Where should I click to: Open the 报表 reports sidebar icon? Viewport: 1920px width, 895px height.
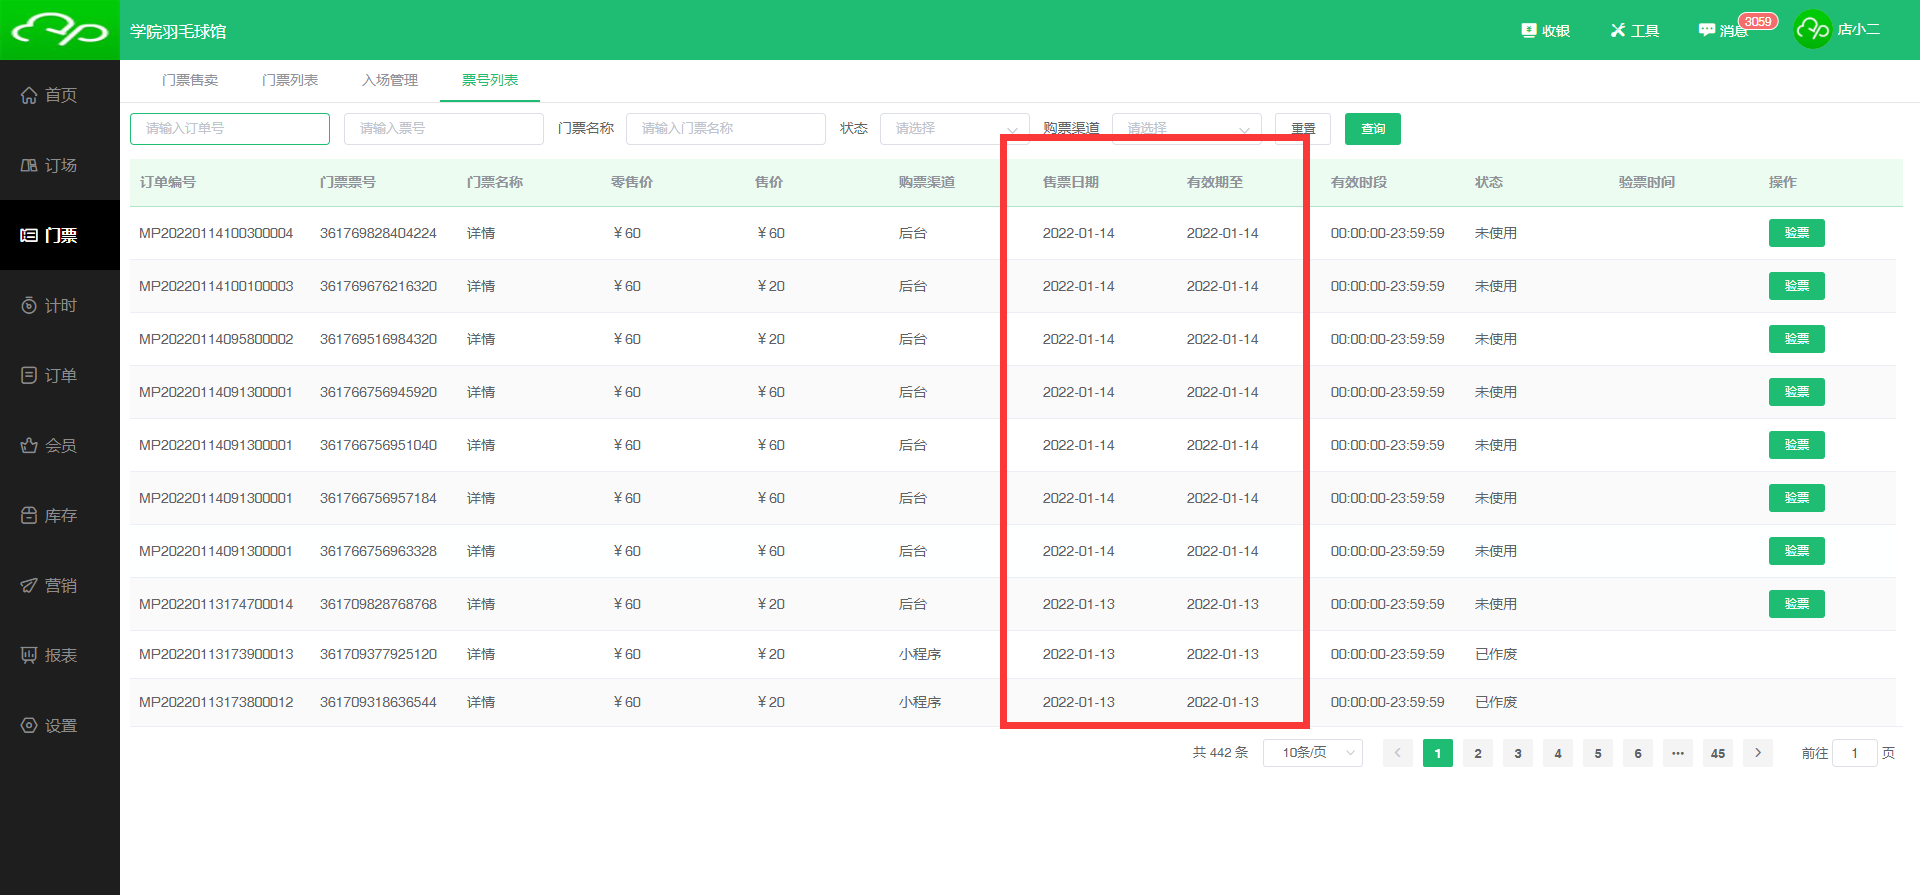(30, 655)
